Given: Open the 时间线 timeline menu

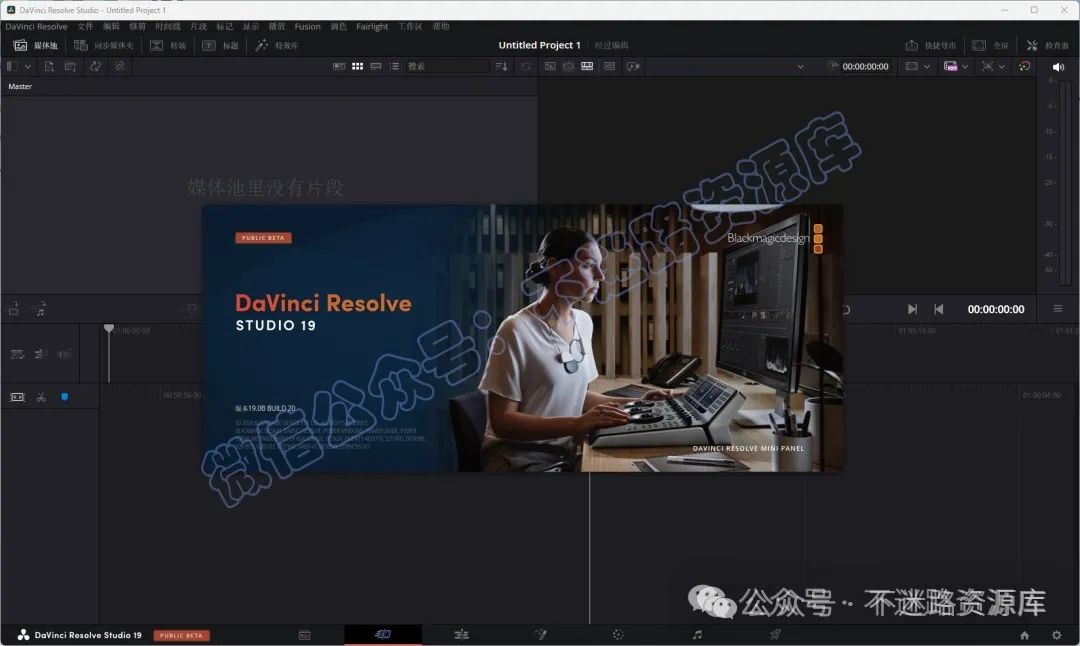Looking at the screenshot, I should [167, 26].
